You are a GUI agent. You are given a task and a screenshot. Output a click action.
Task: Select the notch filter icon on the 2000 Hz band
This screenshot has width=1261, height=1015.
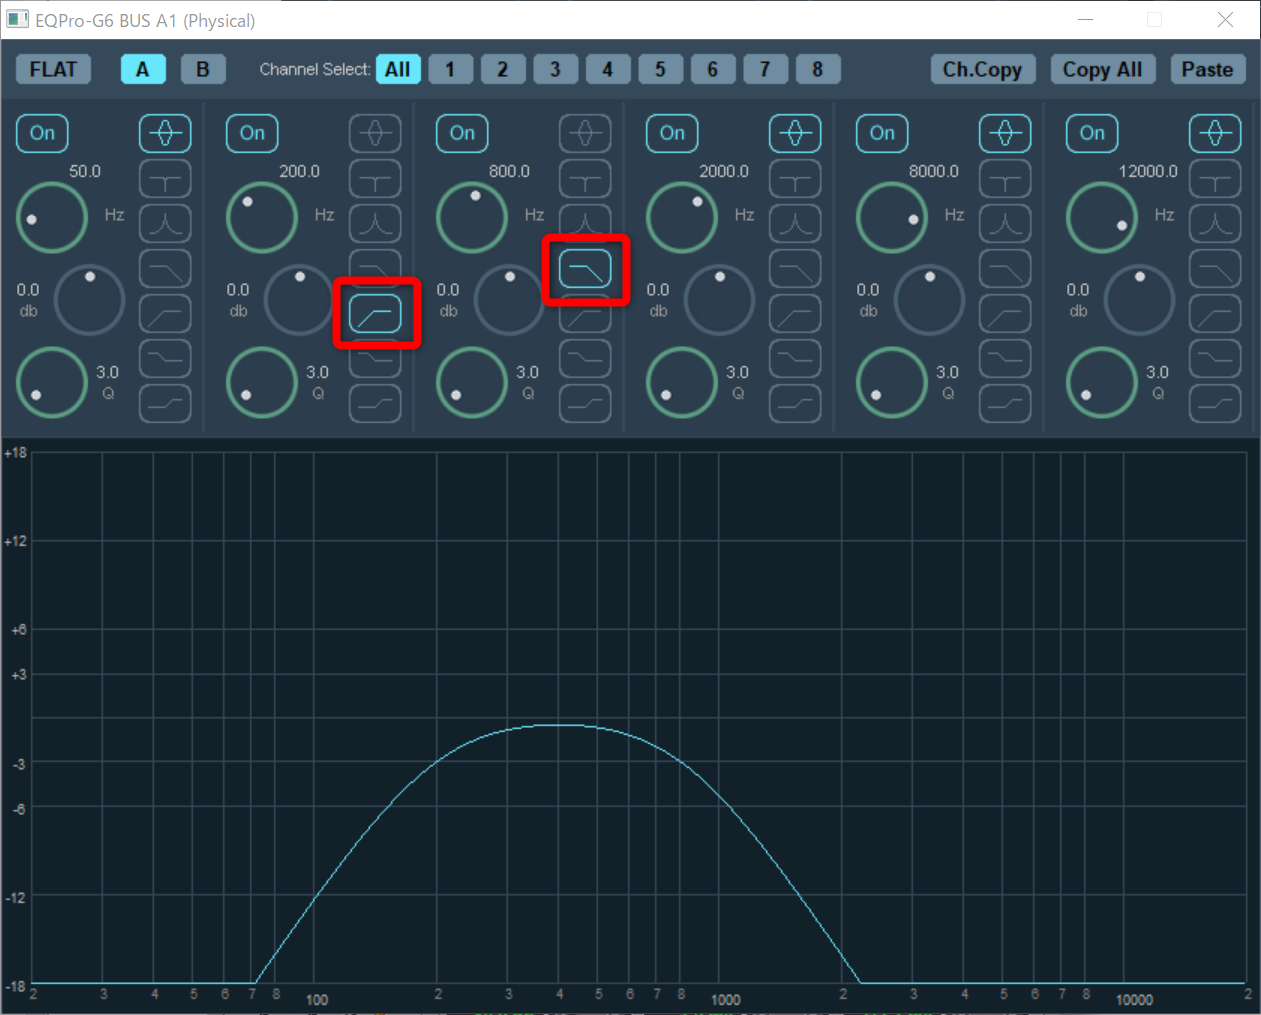tap(795, 179)
